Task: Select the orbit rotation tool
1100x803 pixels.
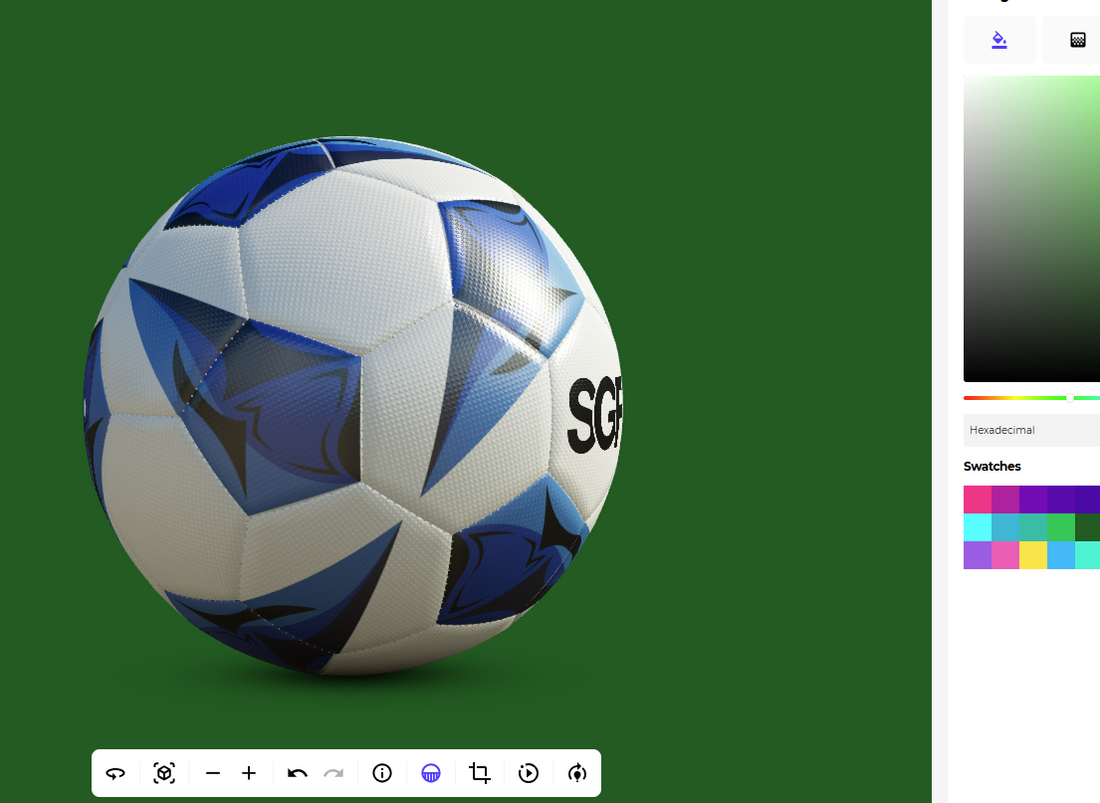Action: pos(115,772)
